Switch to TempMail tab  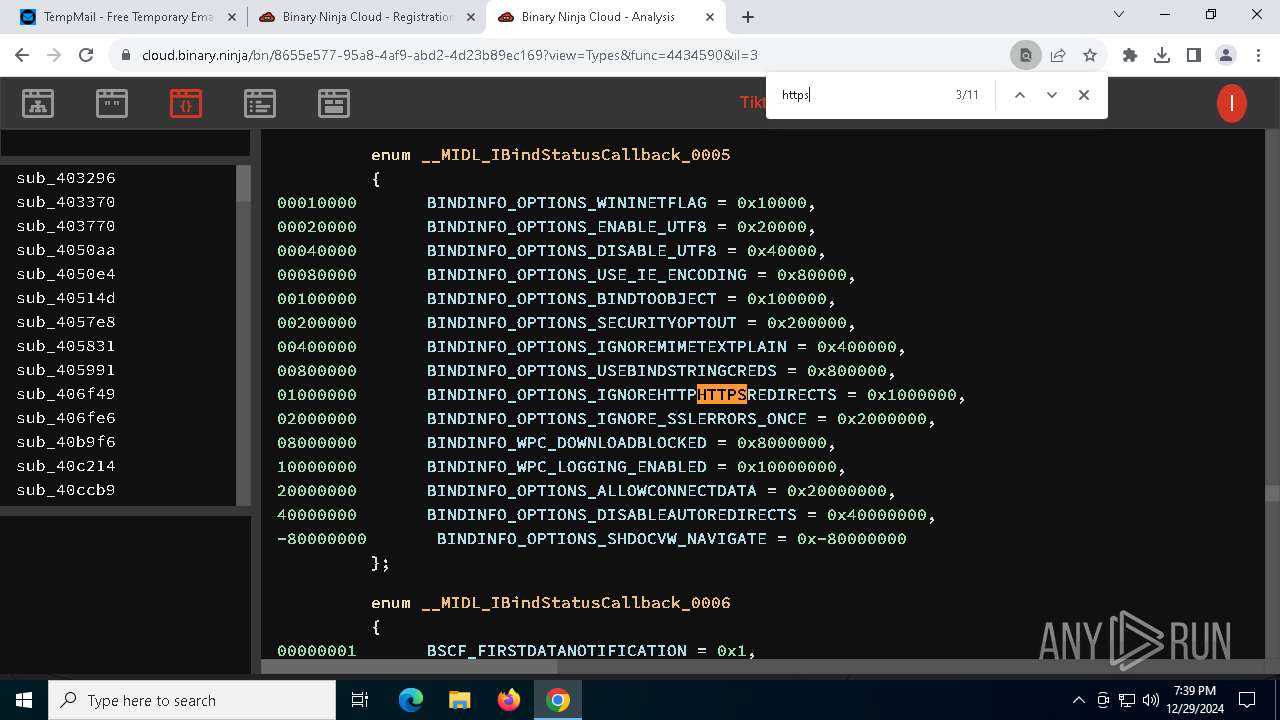click(127, 17)
